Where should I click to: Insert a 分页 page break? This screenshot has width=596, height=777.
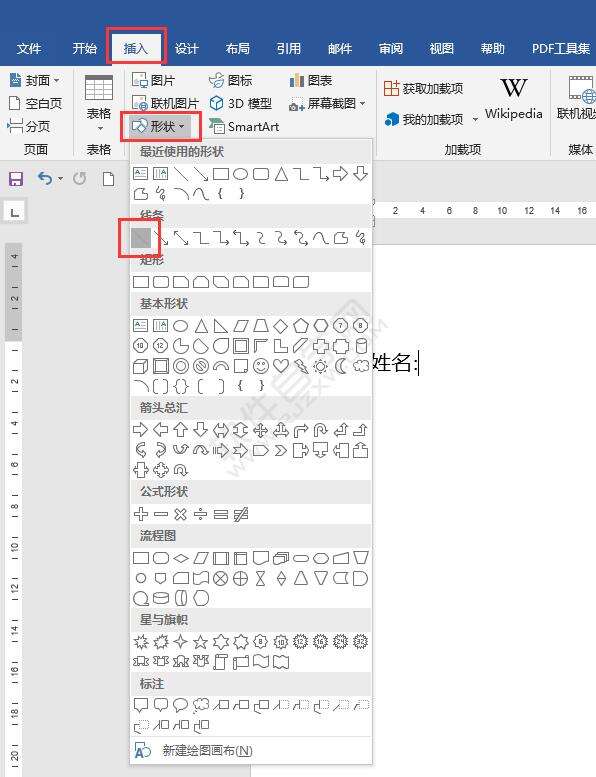(30, 126)
